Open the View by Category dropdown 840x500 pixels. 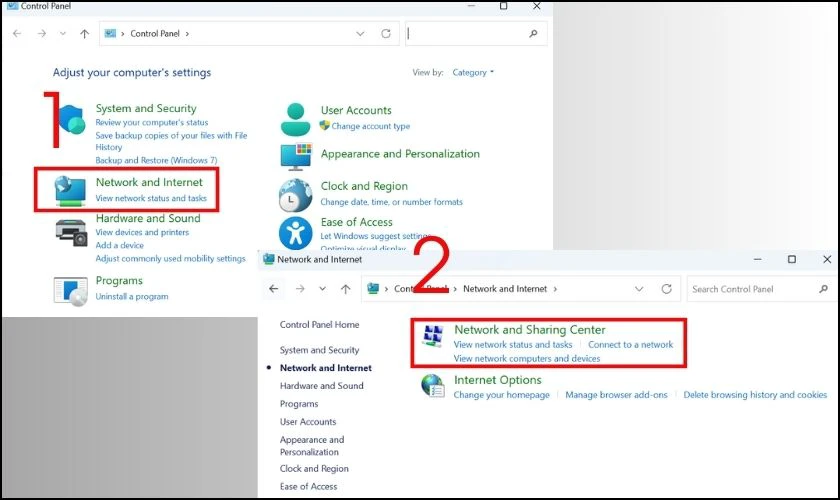[472, 73]
